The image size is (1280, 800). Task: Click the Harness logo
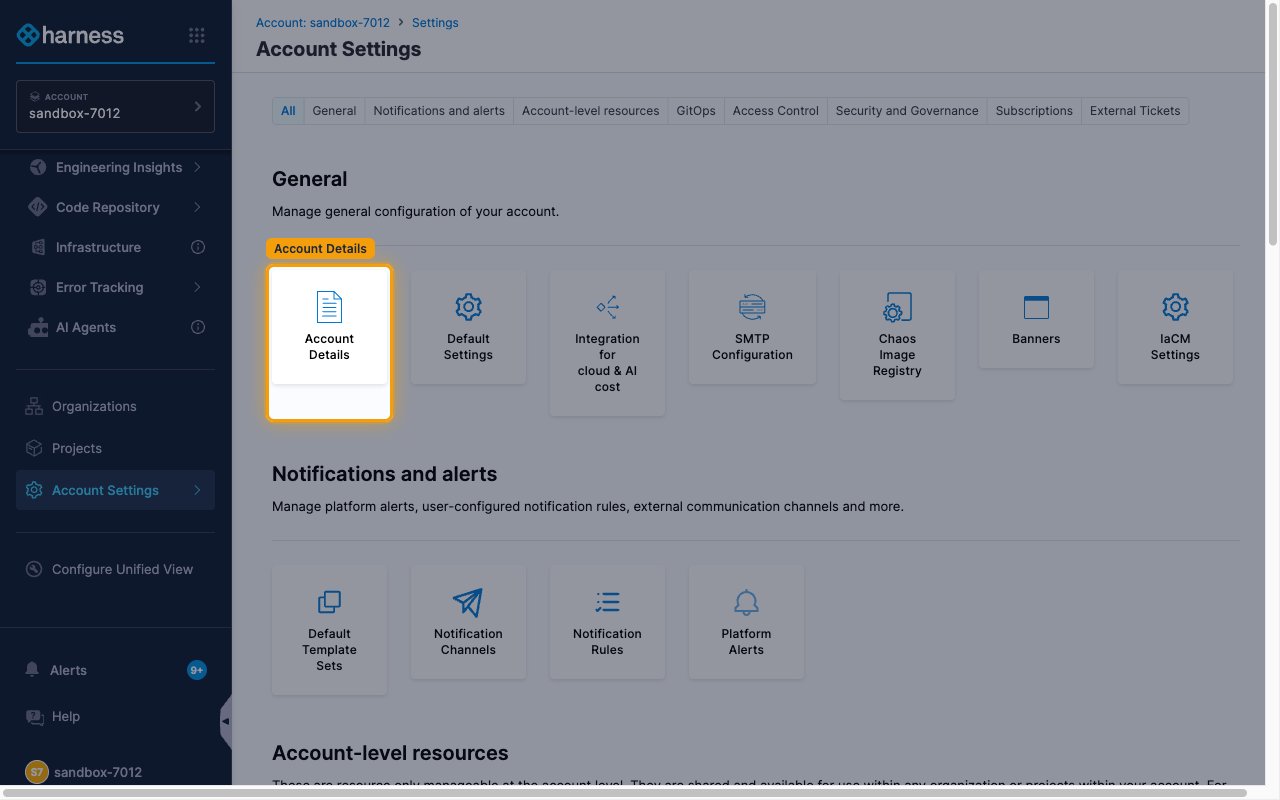(71, 35)
